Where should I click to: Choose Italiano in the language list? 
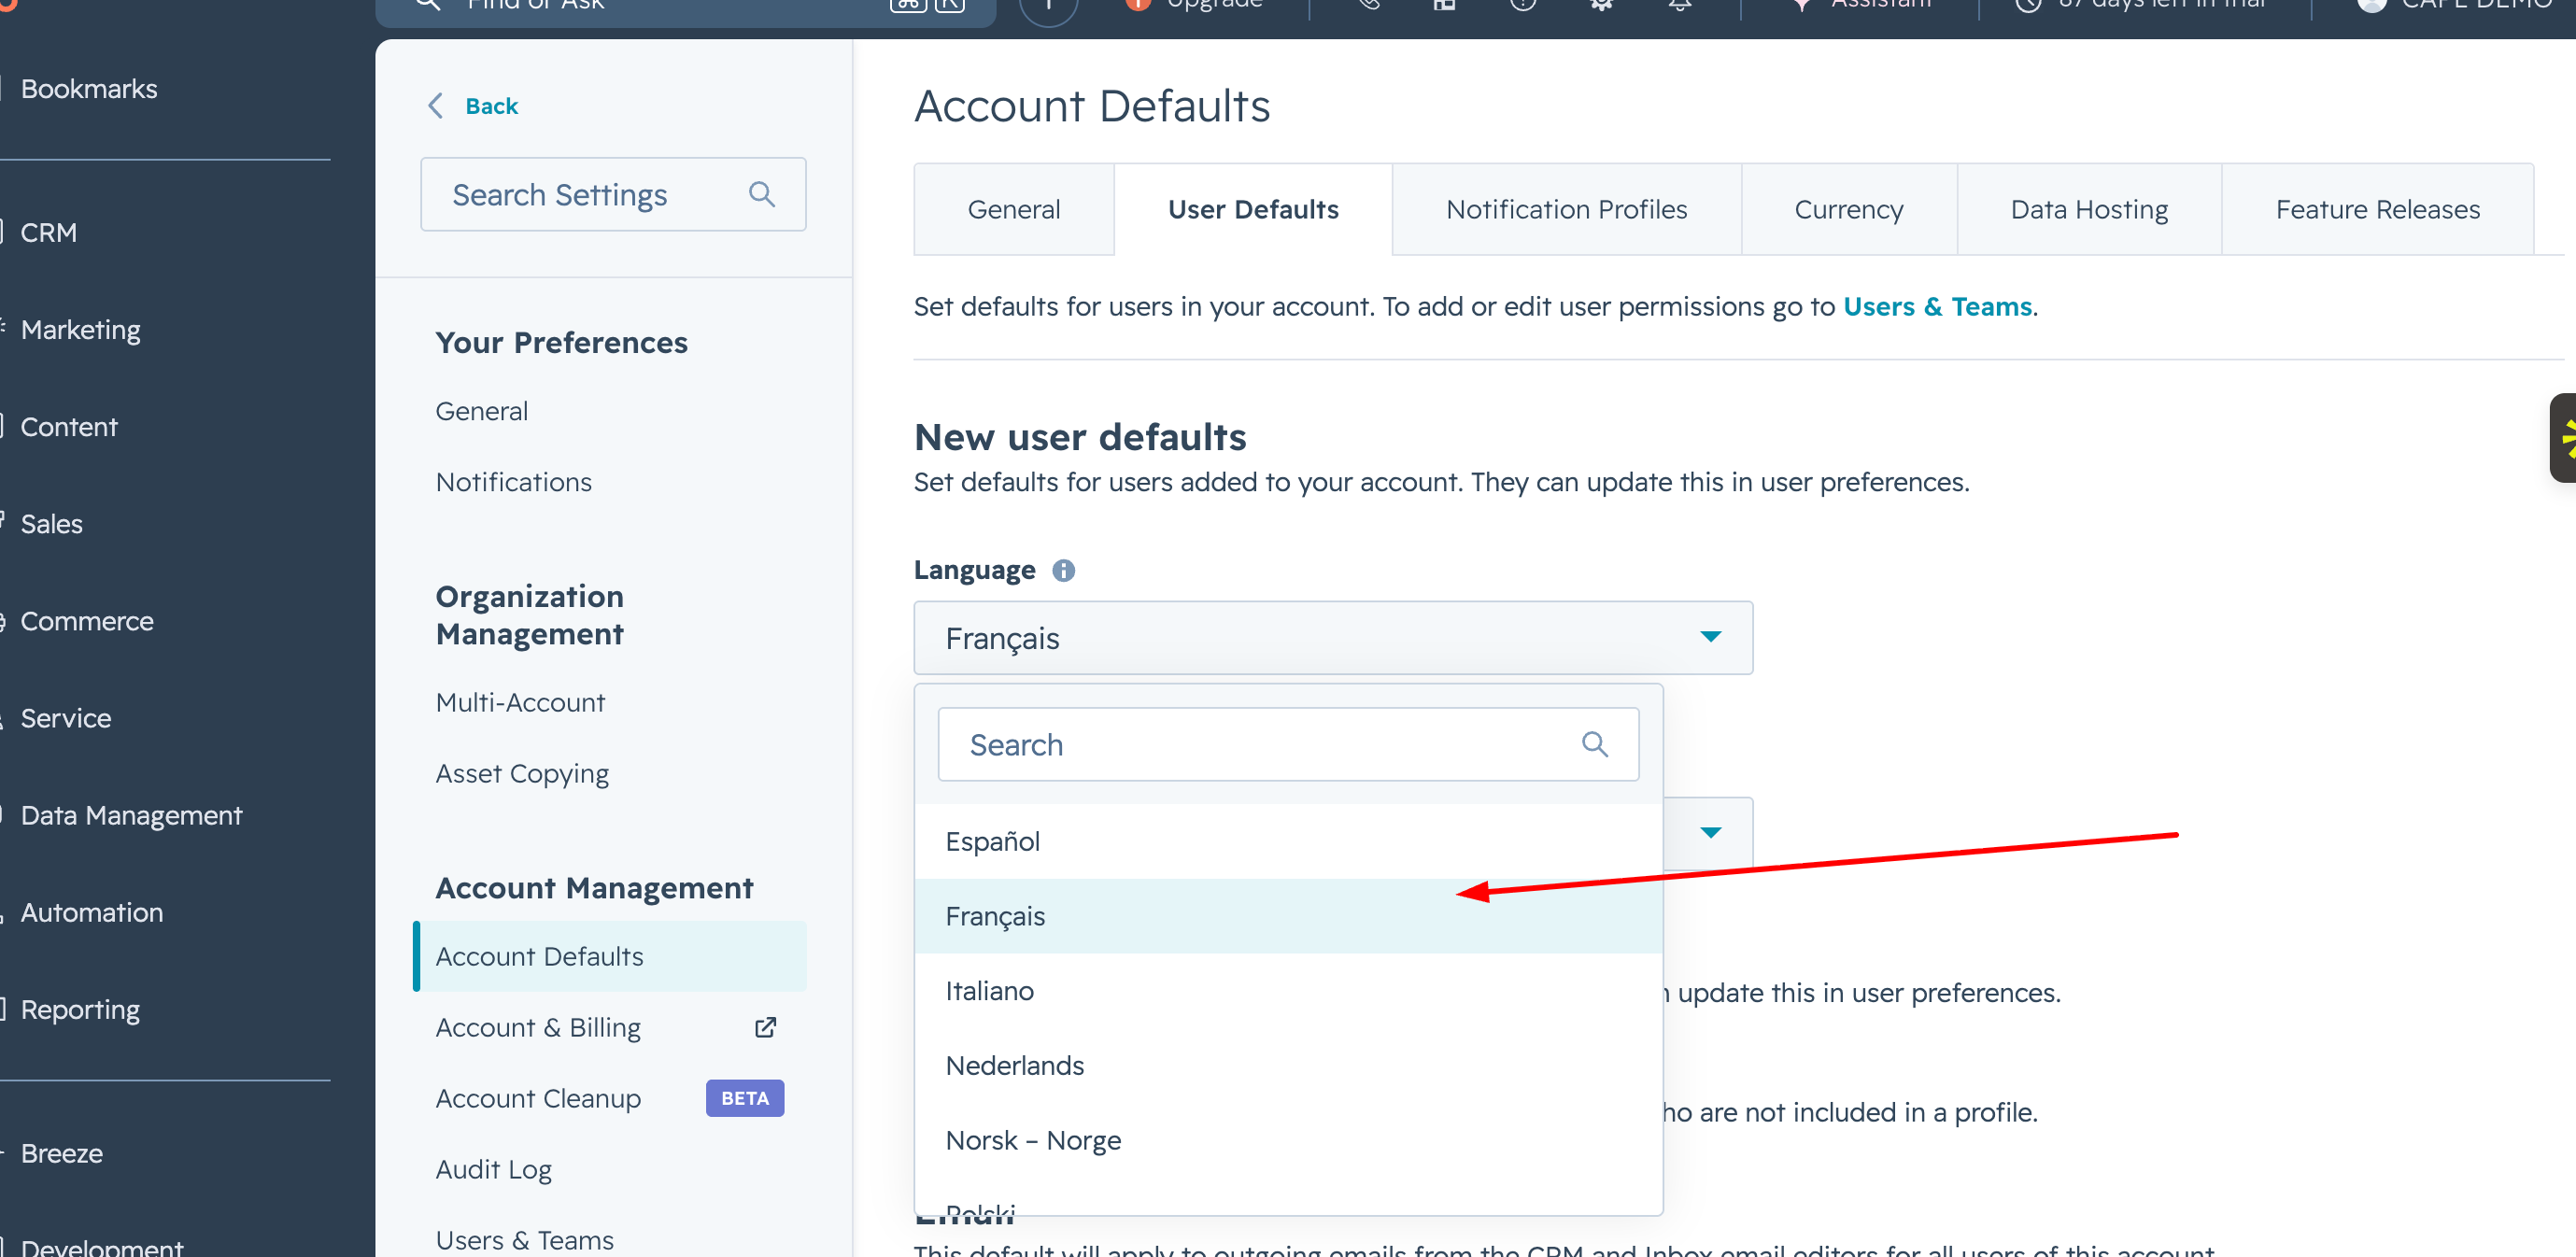[x=989, y=990]
